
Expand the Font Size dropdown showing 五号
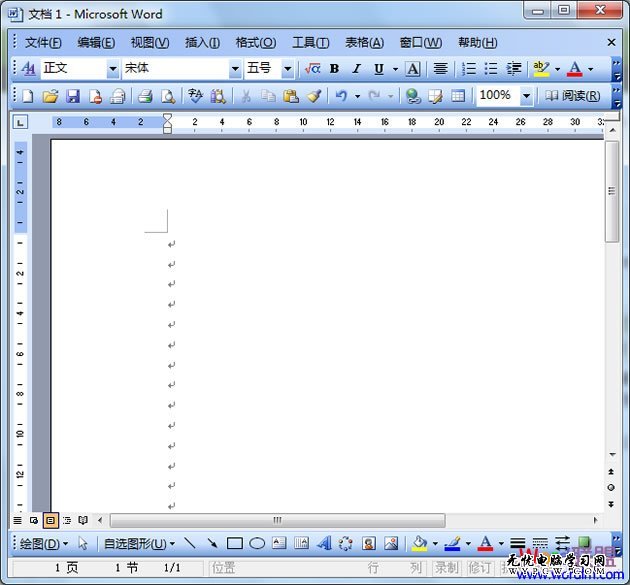point(287,69)
